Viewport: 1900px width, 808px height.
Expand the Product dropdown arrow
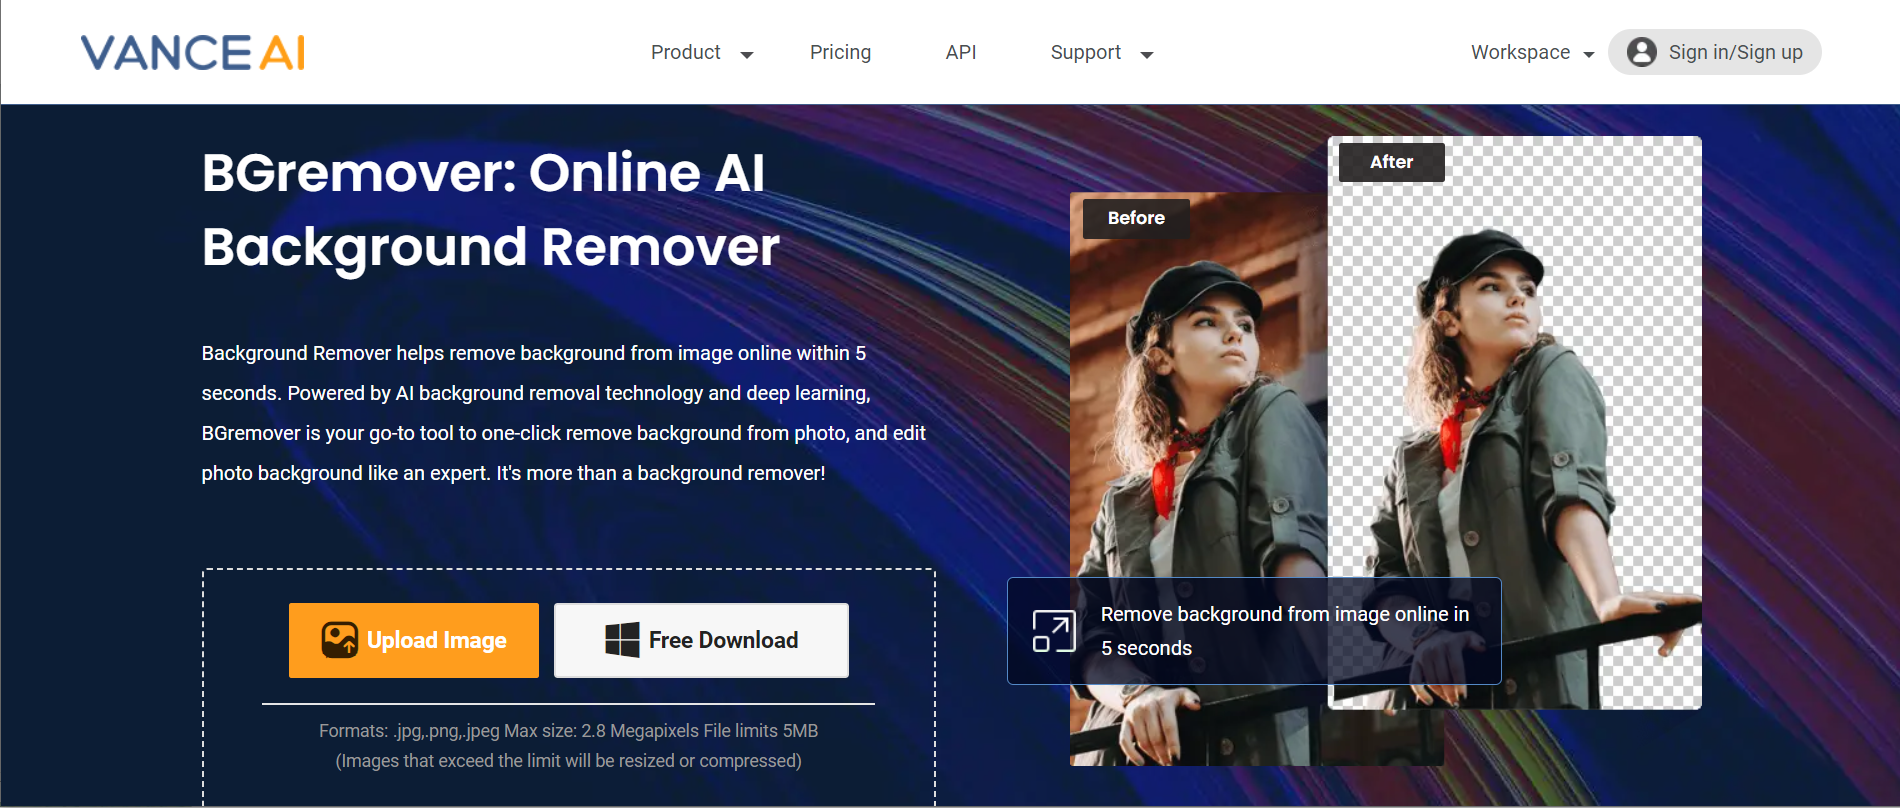click(x=746, y=55)
